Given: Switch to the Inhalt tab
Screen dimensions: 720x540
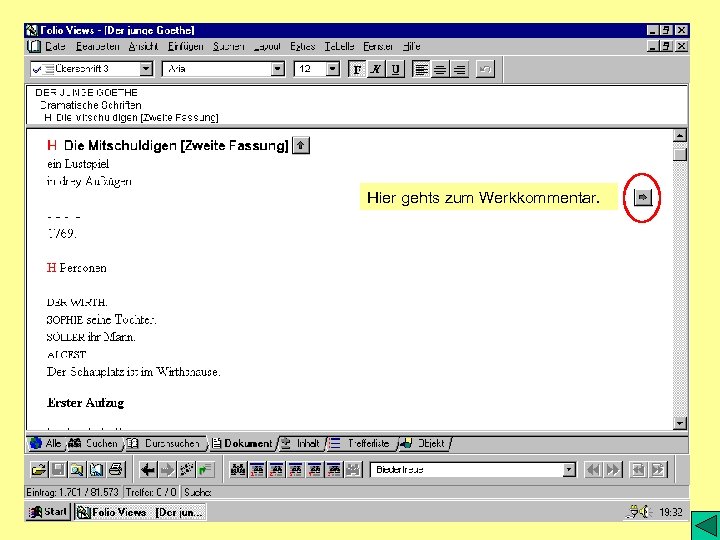Looking at the screenshot, I should click(x=301, y=443).
